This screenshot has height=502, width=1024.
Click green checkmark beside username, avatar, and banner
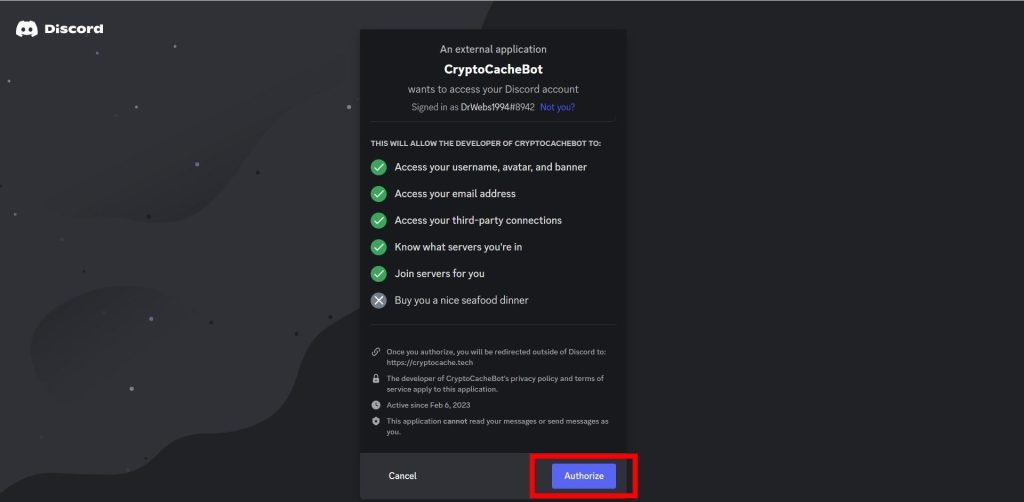tap(379, 167)
